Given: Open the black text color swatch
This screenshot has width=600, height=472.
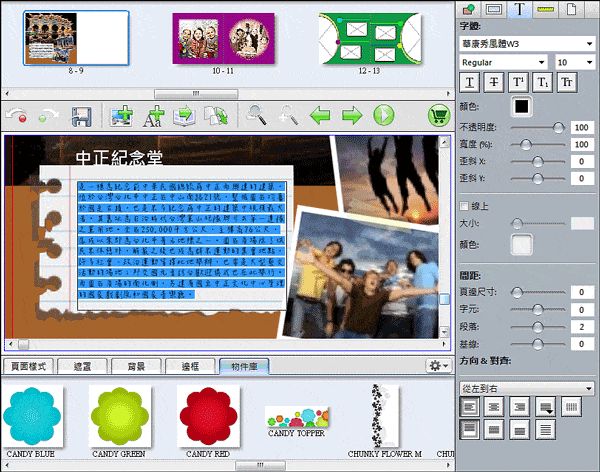Looking at the screenshot, I should tap(521, 106).
